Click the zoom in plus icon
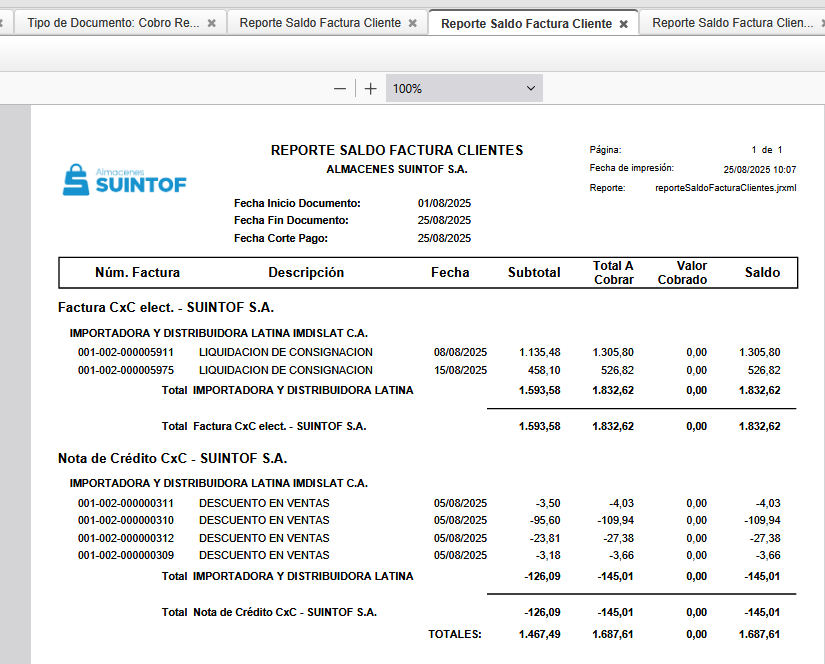825x664 pixels. click(371, 88)
